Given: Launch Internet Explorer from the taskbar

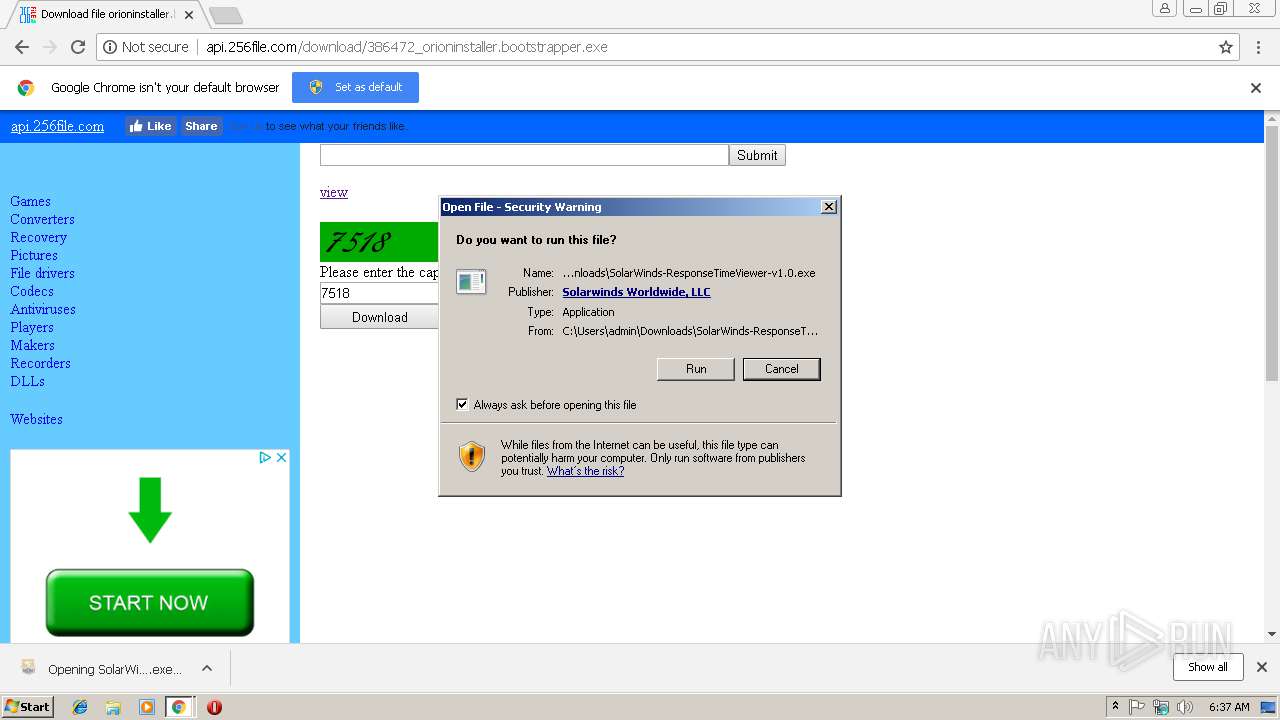Looking at the screenshot, I should click(80, 707).
